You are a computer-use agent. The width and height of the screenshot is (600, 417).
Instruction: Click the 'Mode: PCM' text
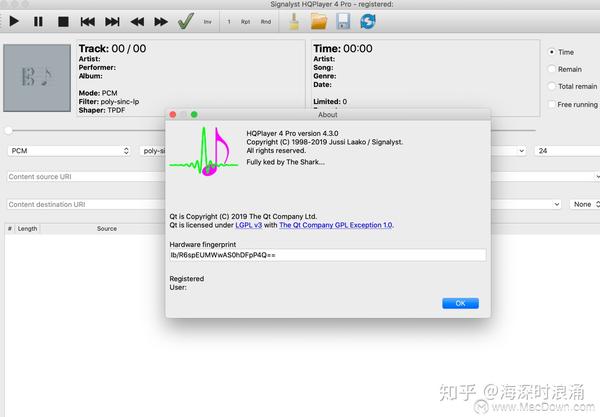pos(98,93)
